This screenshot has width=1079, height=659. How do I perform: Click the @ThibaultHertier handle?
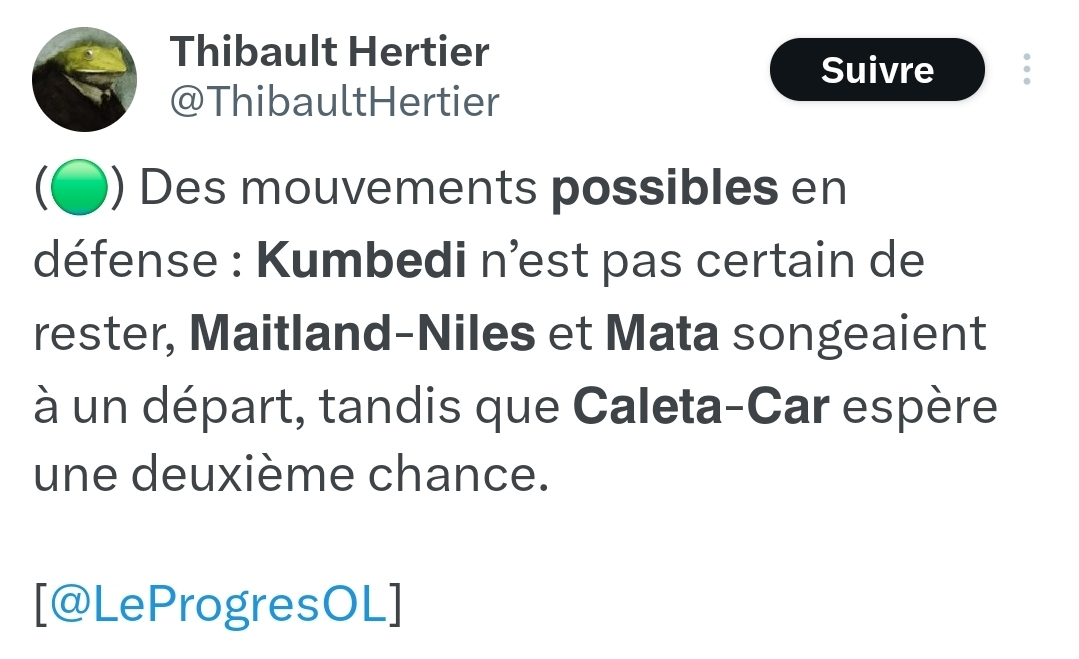(x=334, y=102)
